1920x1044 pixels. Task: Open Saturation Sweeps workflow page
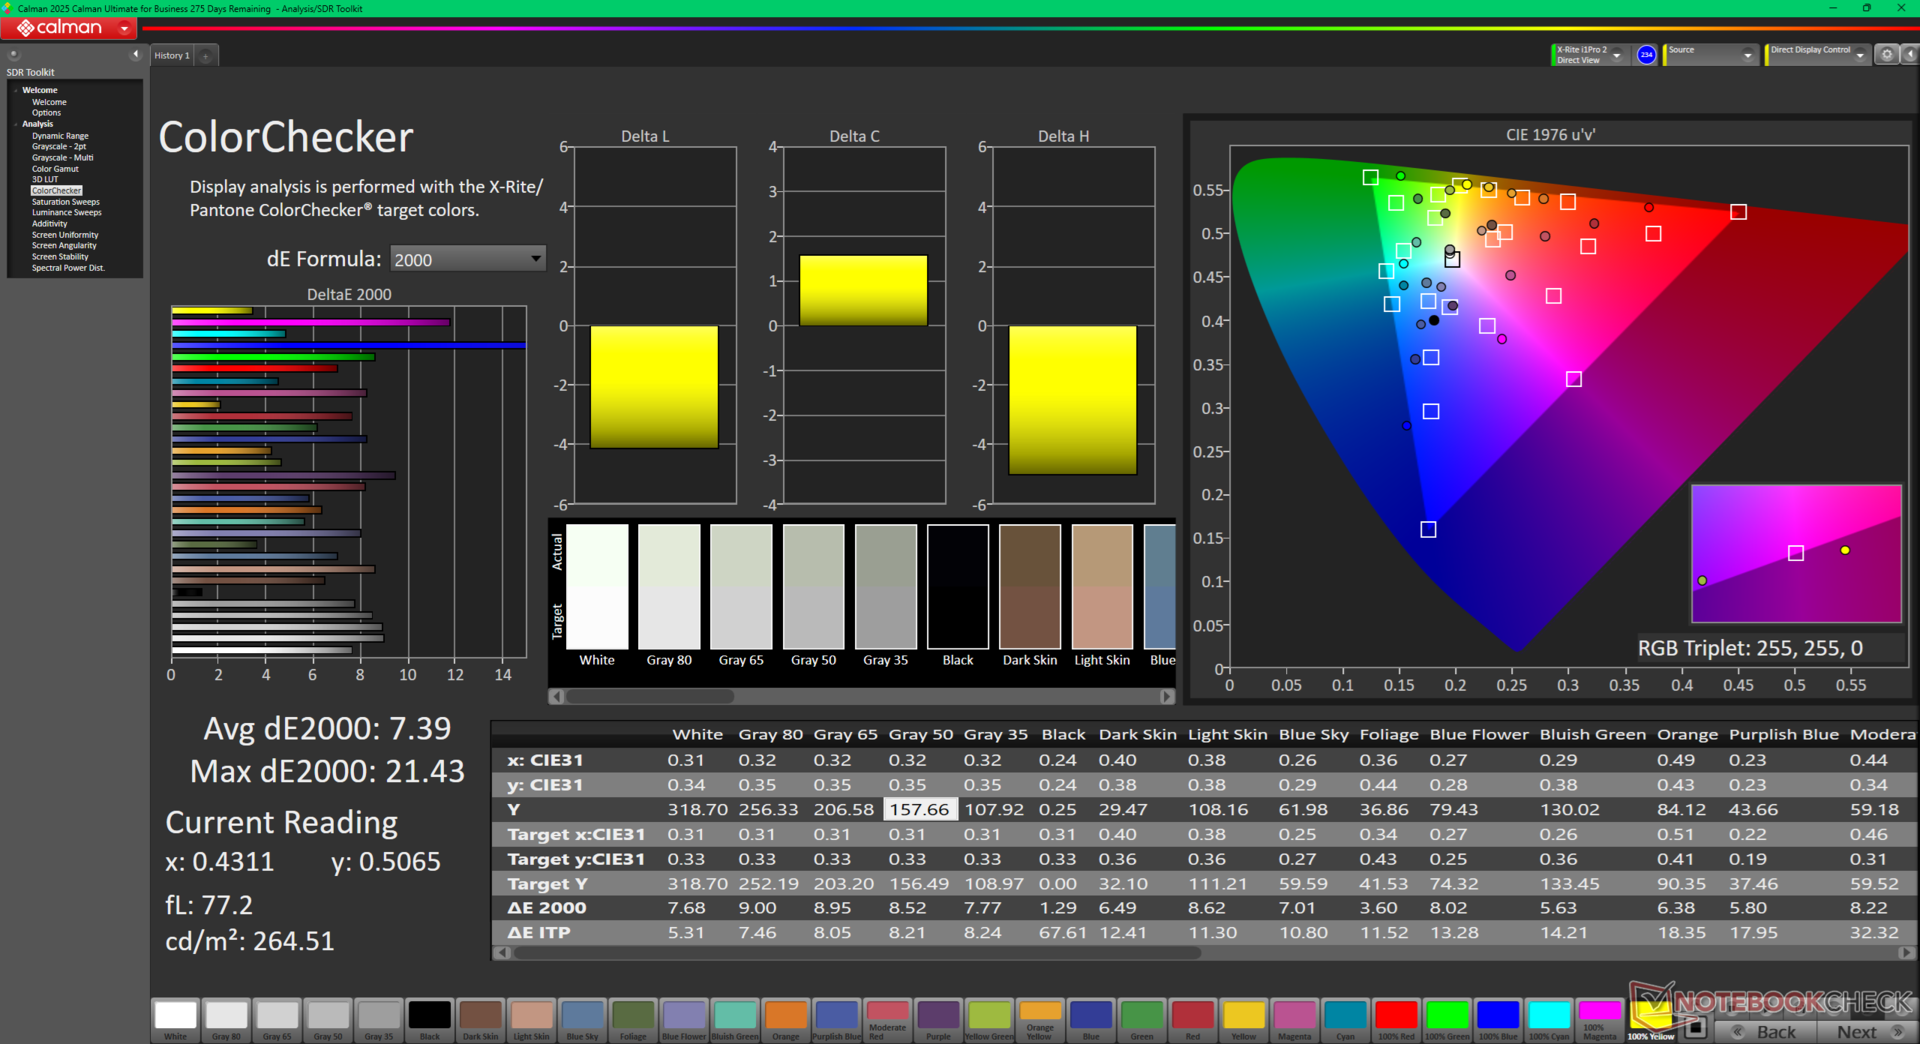[x=65, y=202]
